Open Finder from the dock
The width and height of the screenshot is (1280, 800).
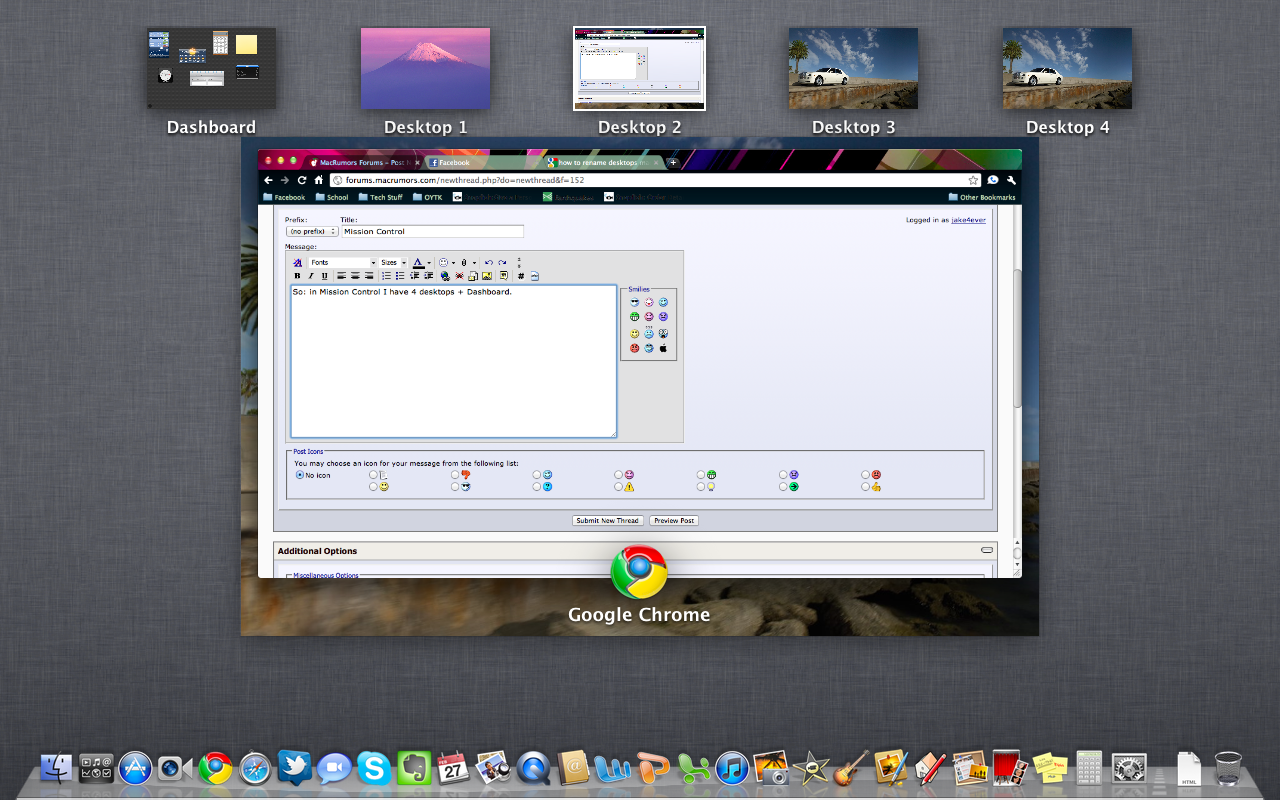pyautogui.click(x=56, y=768)
